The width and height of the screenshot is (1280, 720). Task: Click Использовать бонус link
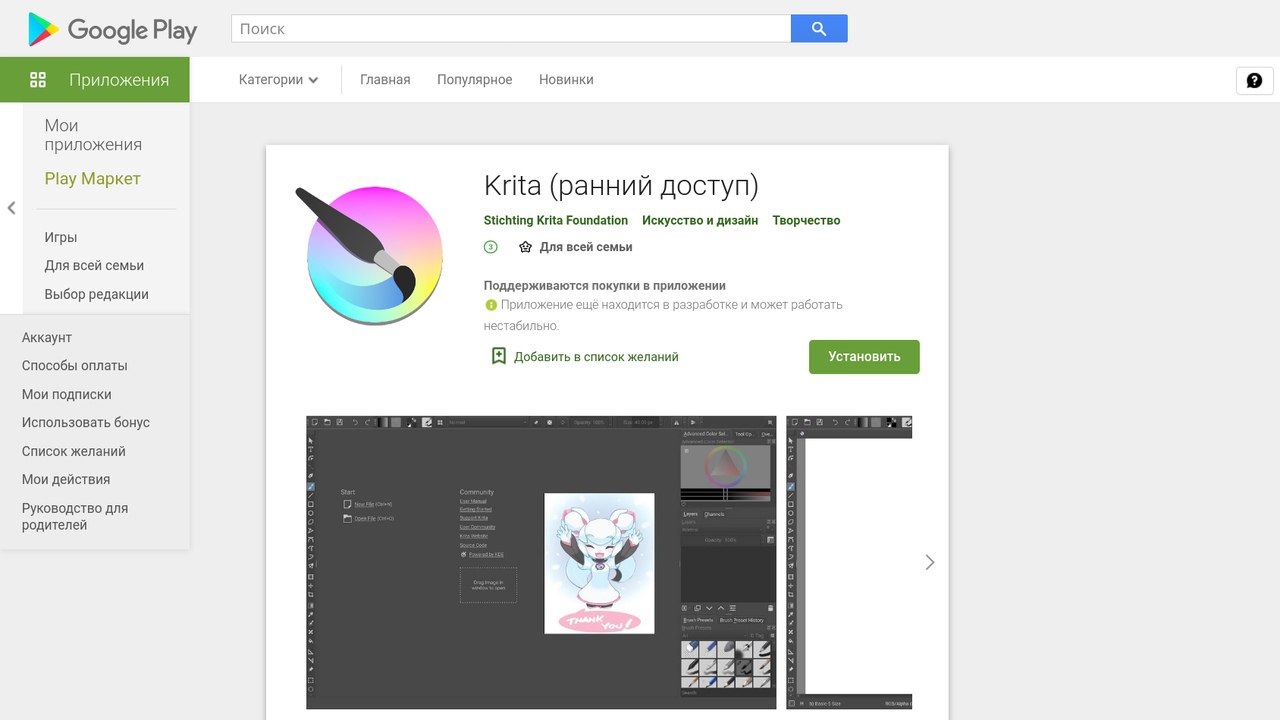86,423
